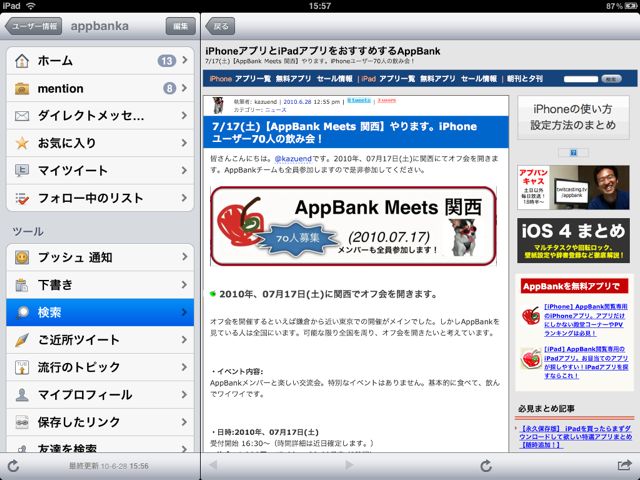Tap the 8 unread badge on mention

(x=169, y=88)
